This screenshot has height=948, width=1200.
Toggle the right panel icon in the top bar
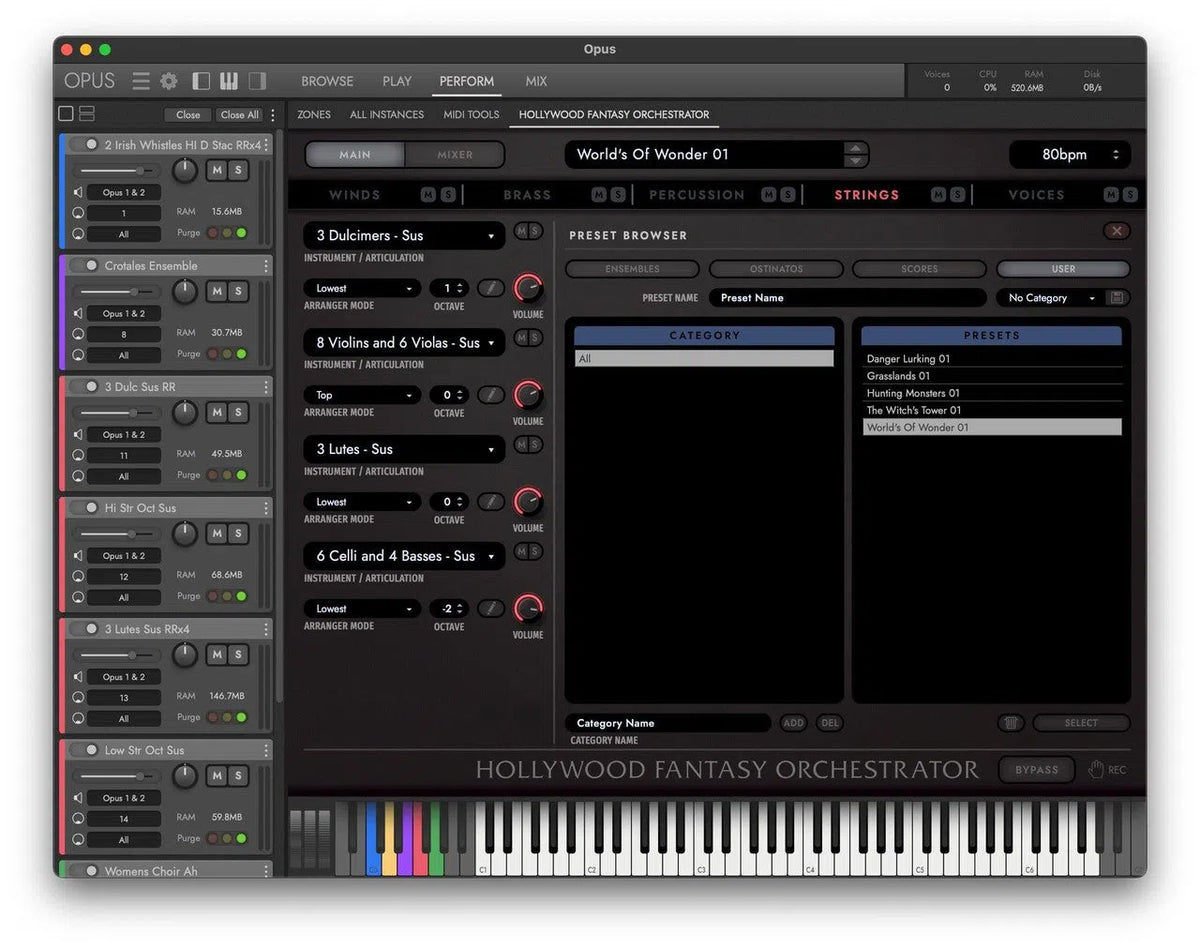[x=257, y=80]
